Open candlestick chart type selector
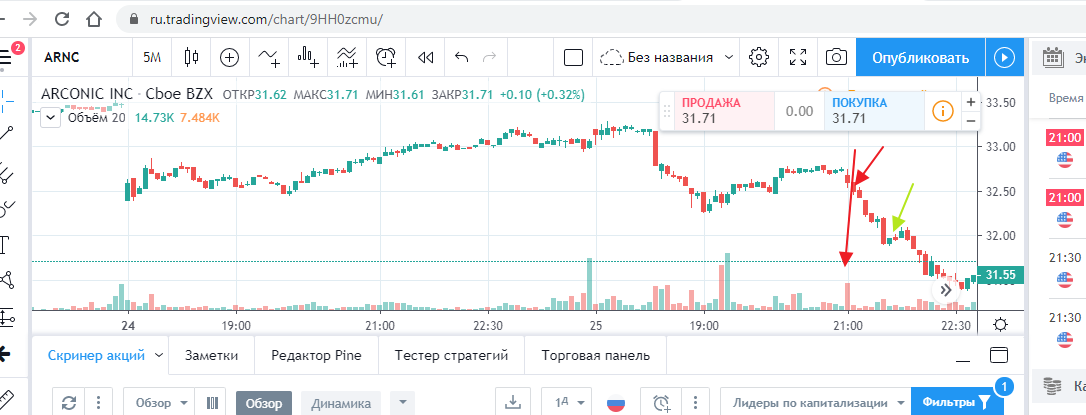 pos(192,57)
